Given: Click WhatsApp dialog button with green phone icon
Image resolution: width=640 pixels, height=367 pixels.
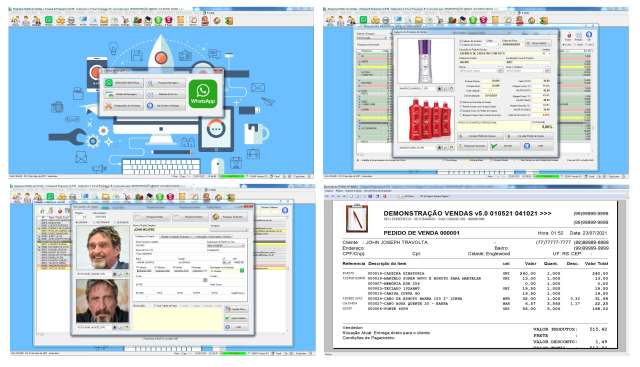Looking at the screenshot, I should (124, 83).
